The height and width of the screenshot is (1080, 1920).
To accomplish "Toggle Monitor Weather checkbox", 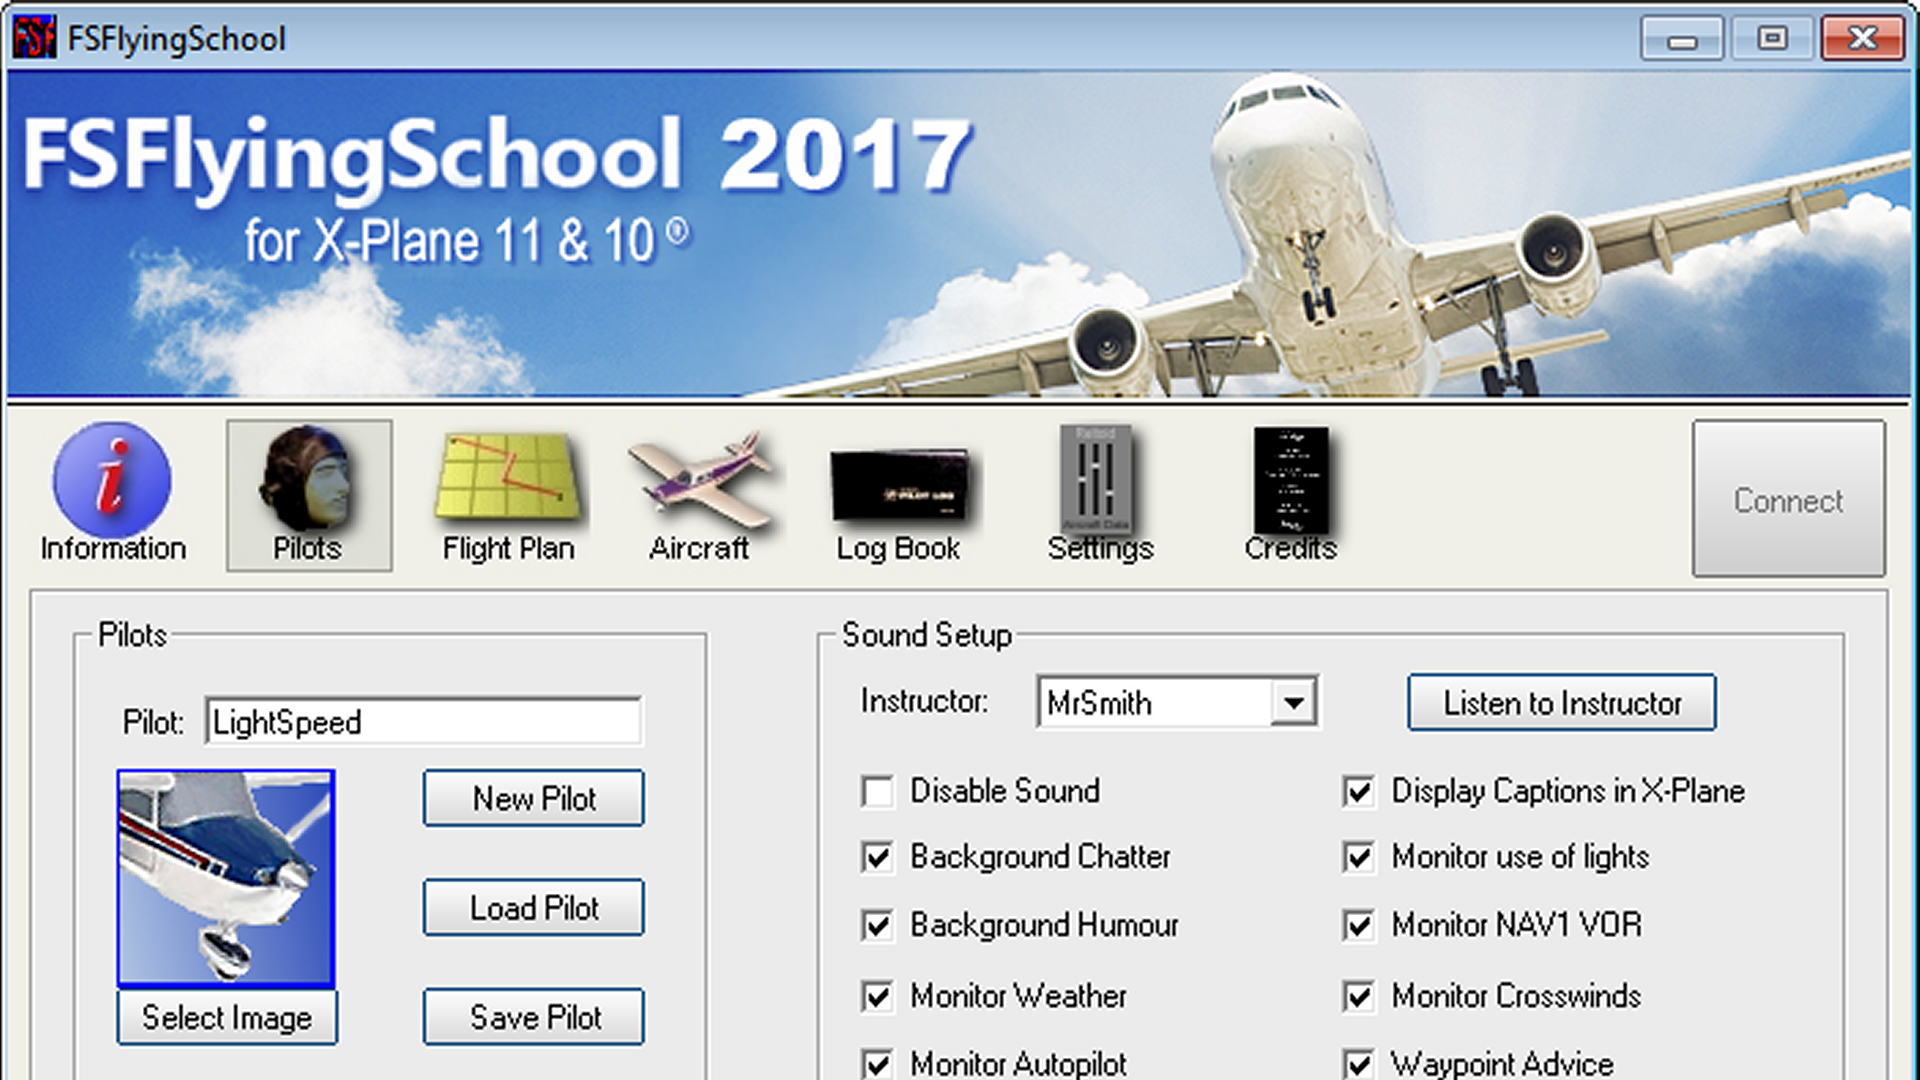I will pos(877,996).
